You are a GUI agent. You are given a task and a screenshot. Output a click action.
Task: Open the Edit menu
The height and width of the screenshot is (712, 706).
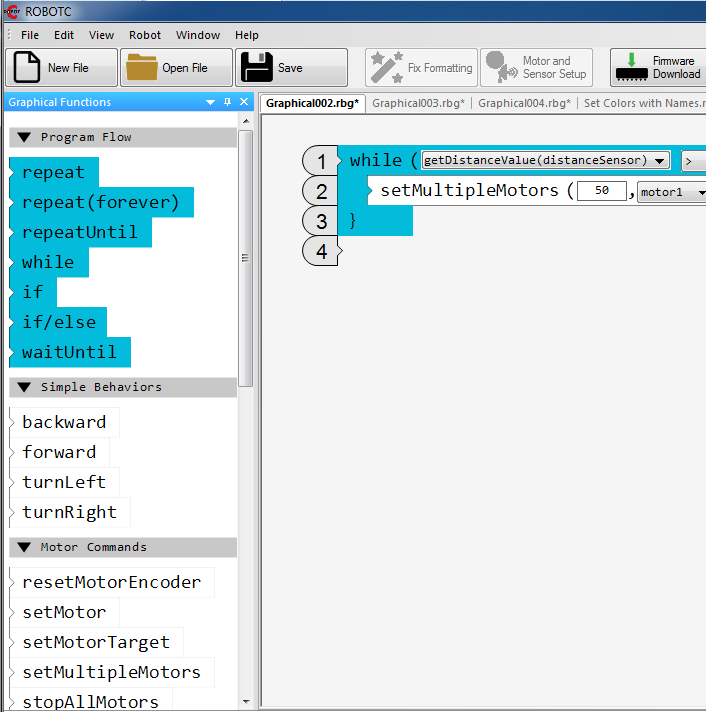click(64, 35)
